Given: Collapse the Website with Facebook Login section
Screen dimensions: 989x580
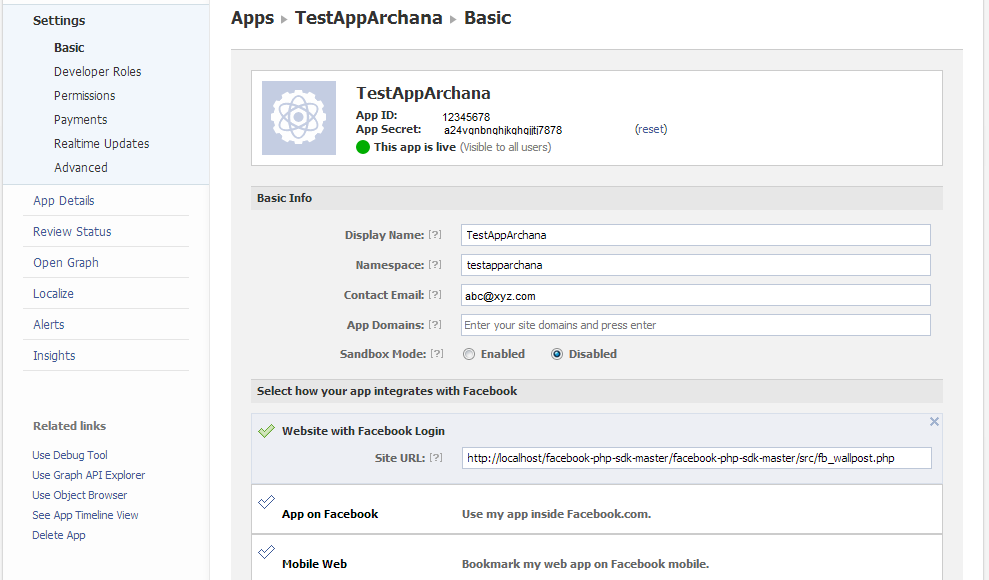Looking at the screenshot, I should click(x=934, y=421).
